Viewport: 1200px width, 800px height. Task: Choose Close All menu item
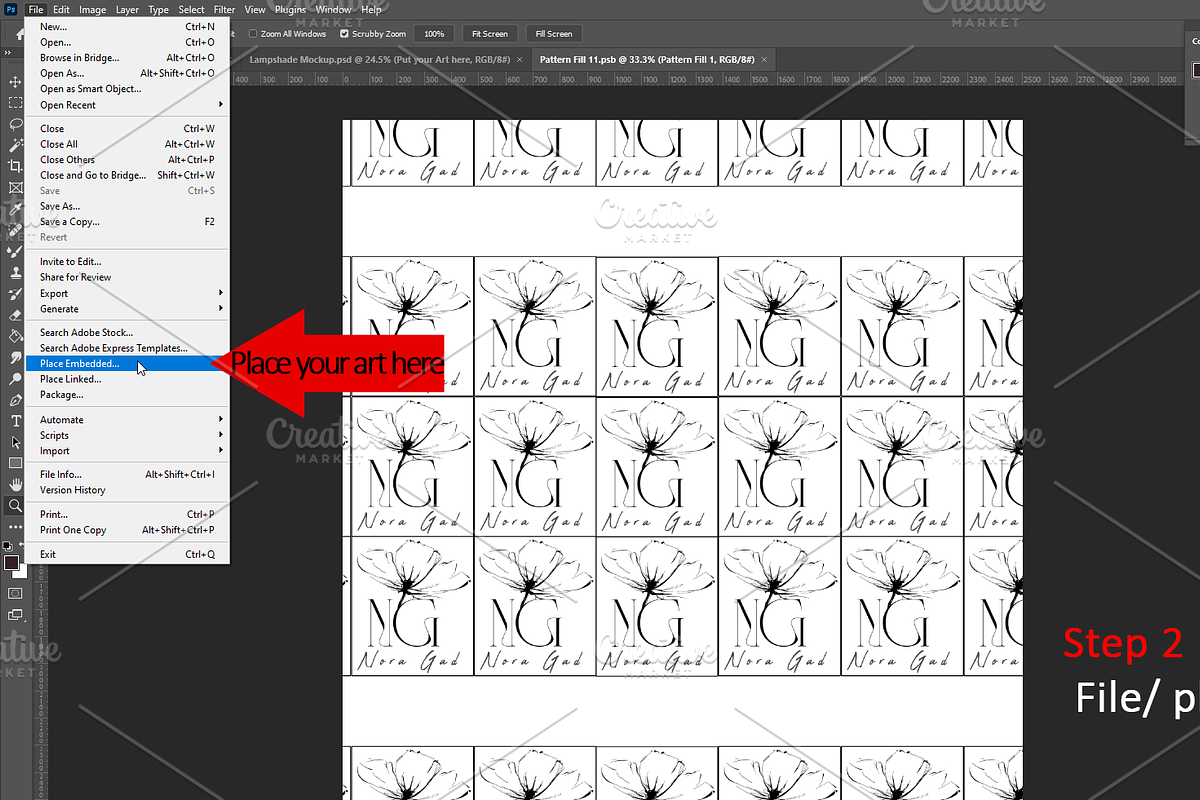point(127,144)
